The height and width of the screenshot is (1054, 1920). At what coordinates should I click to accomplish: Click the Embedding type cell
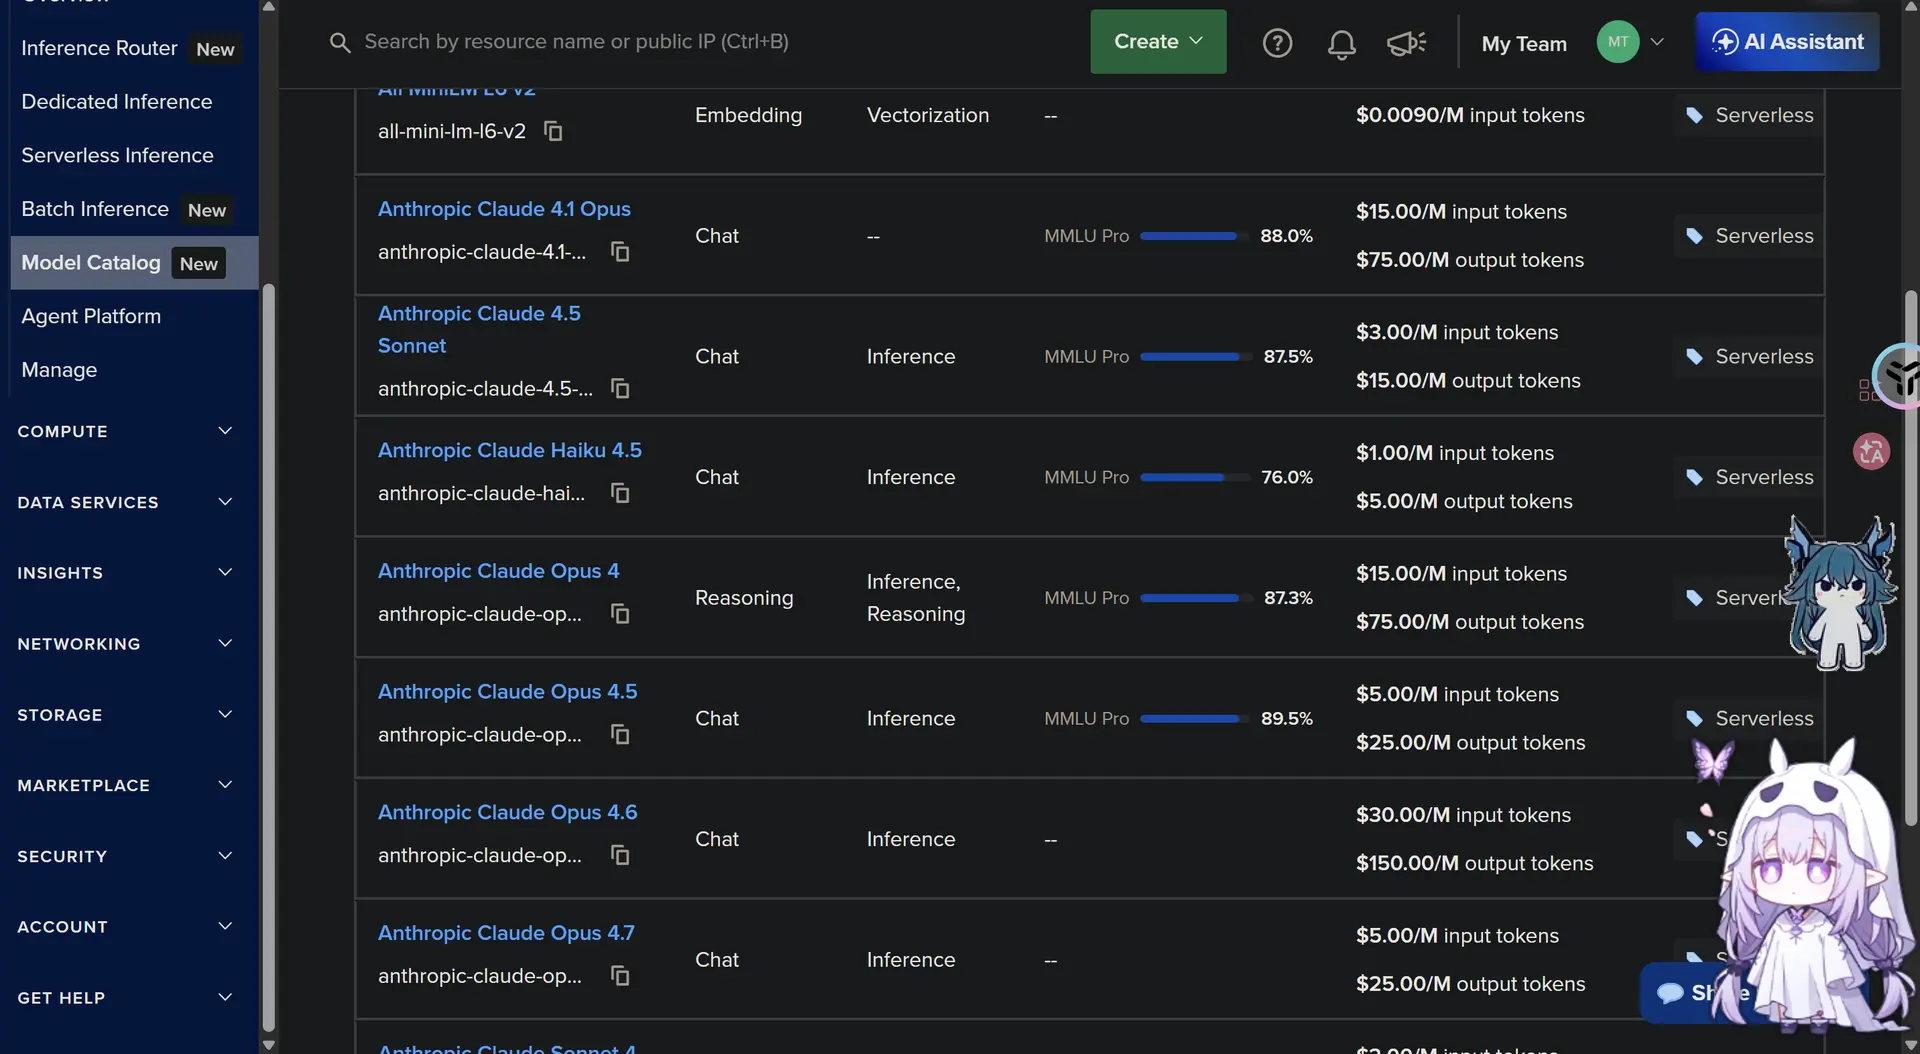coord(748,116)
